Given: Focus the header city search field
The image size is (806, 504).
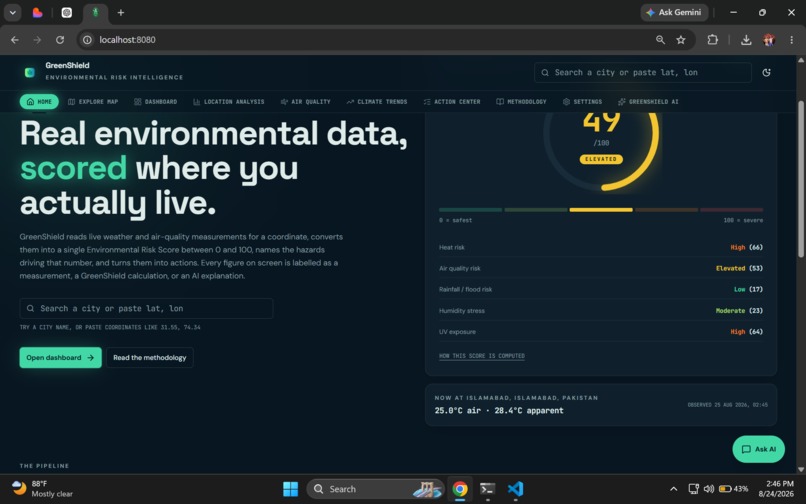Looking at the screenshot, I should (x=643, y=73).
